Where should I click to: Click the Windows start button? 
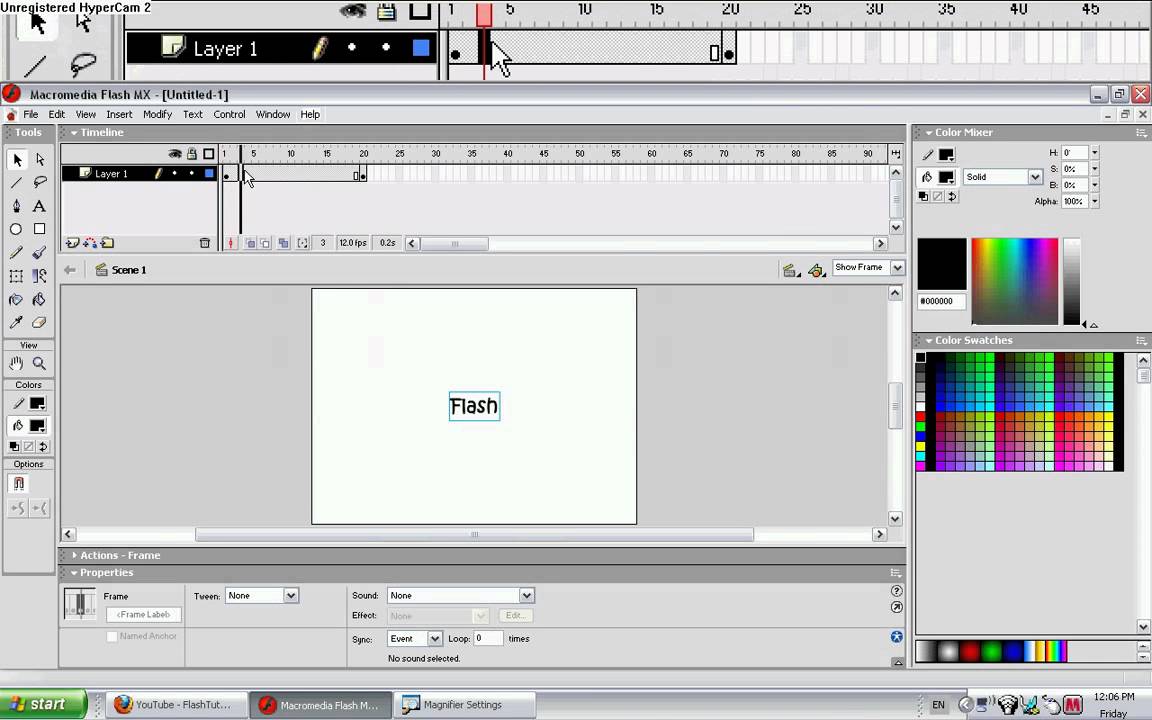(x=43, y=704)
